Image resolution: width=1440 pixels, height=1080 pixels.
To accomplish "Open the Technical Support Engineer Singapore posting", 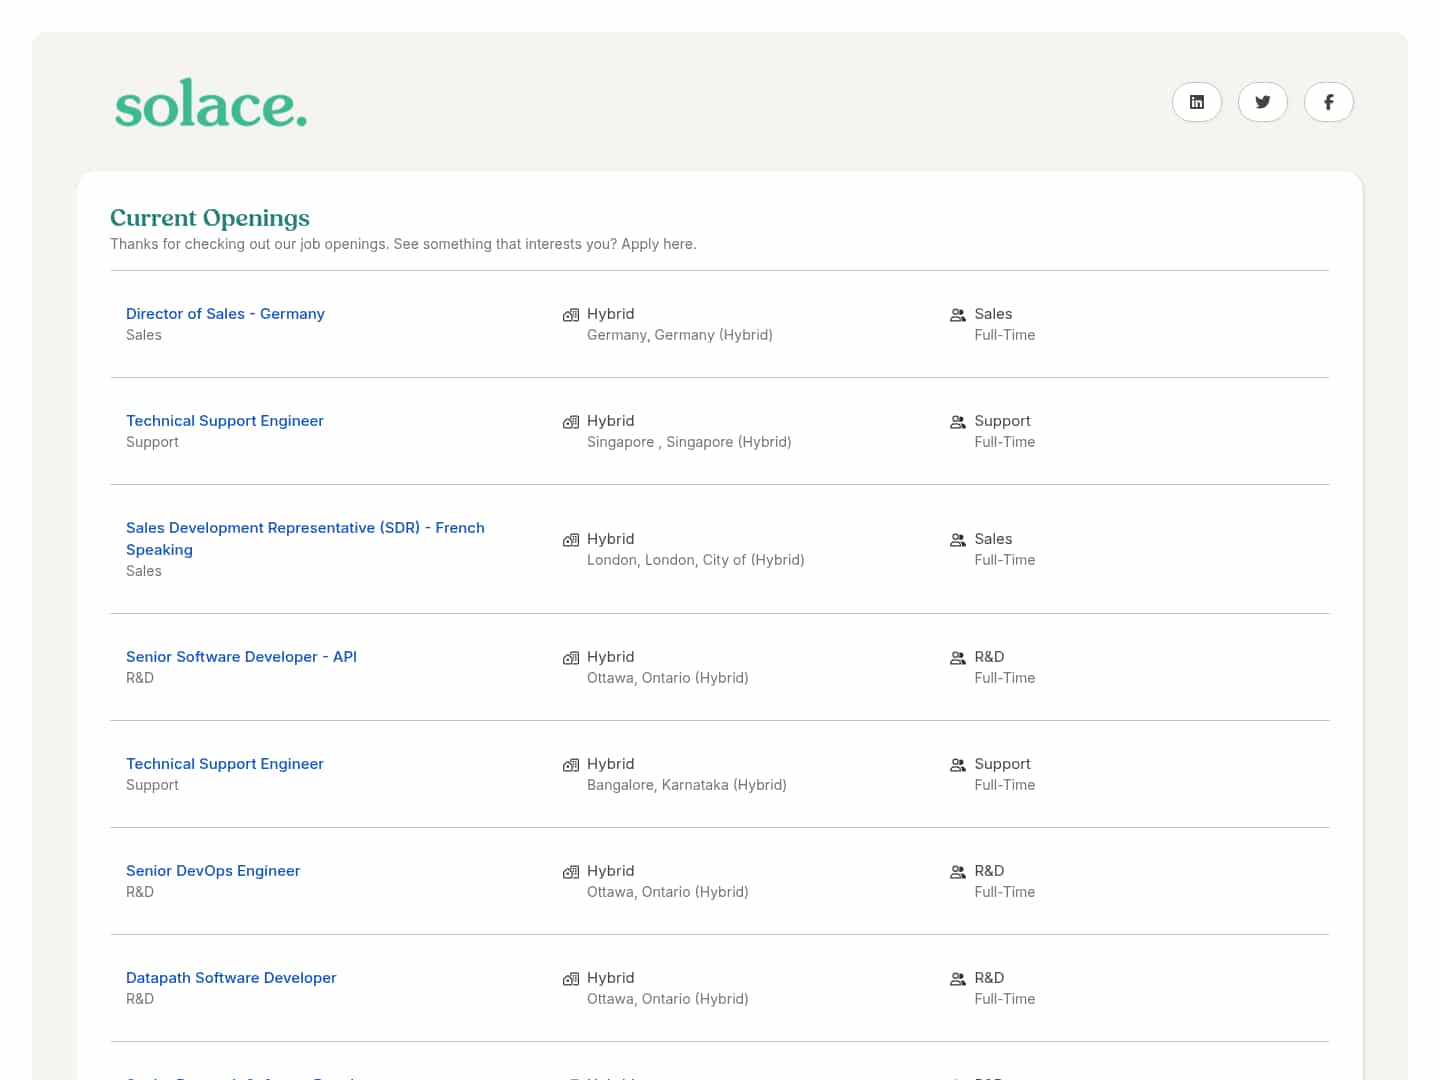I will pos(224,420).
